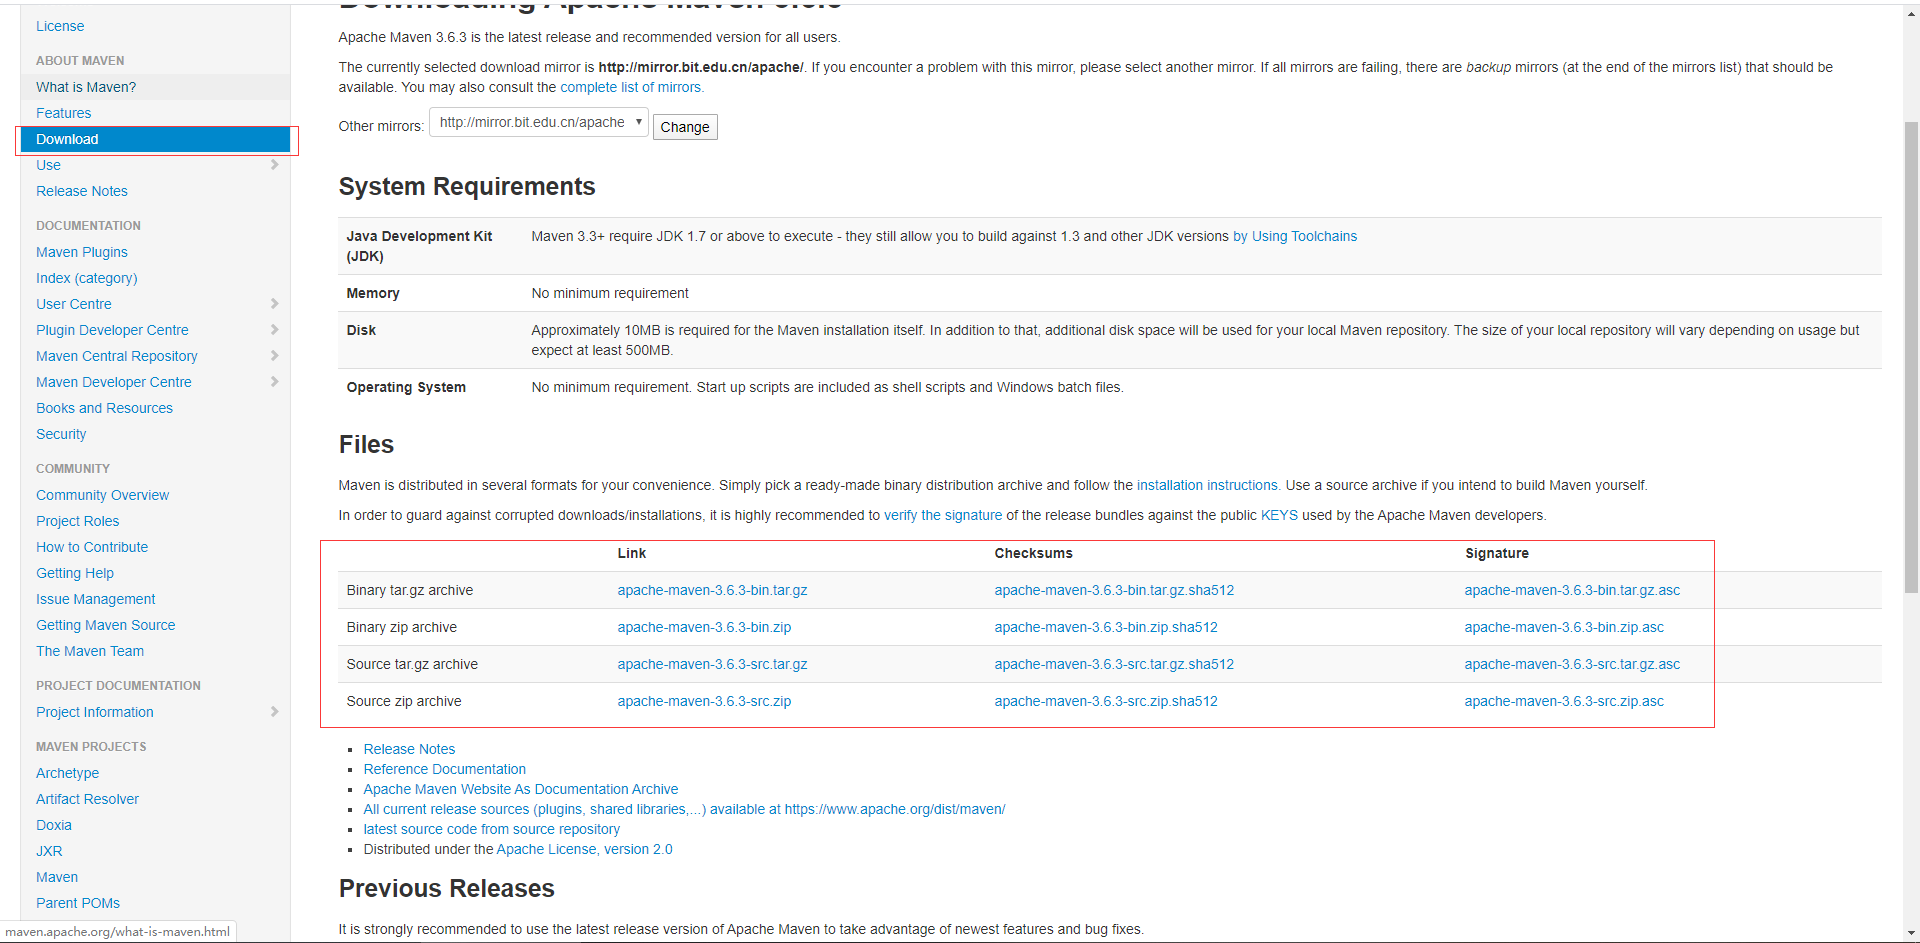This screenshot has height=943, width=1920.
Task: Open apache-maven-3.6.3-src.zip.sha512 checksum
Action: click(1106, 701)
